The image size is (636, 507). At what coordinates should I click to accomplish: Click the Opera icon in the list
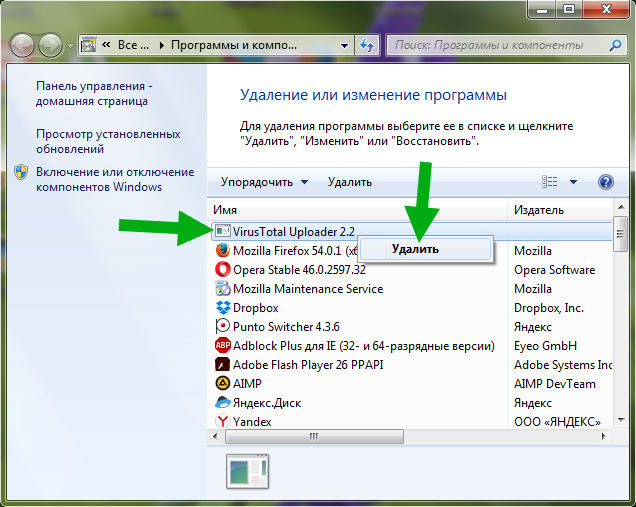tap(222, 269)
